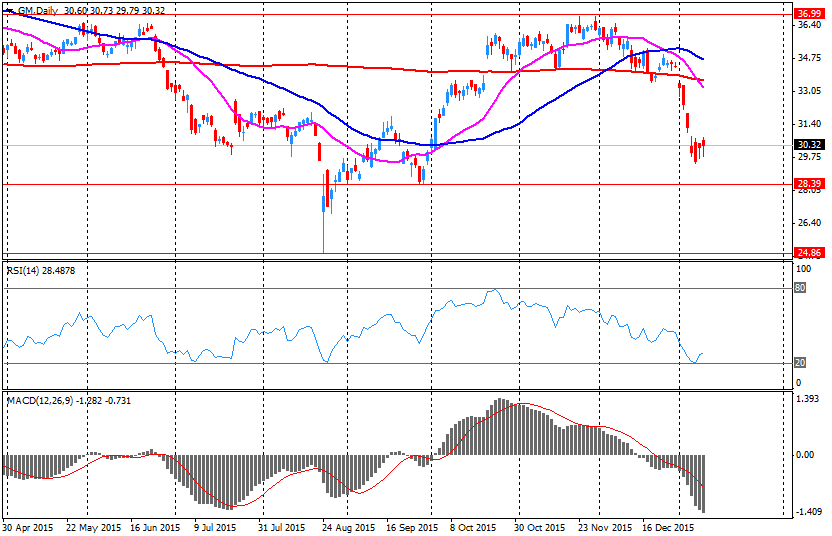This screenshot has height=536, width=832.
Task: Click the red 28.39 support price label
Action: [x=809, y=184]
